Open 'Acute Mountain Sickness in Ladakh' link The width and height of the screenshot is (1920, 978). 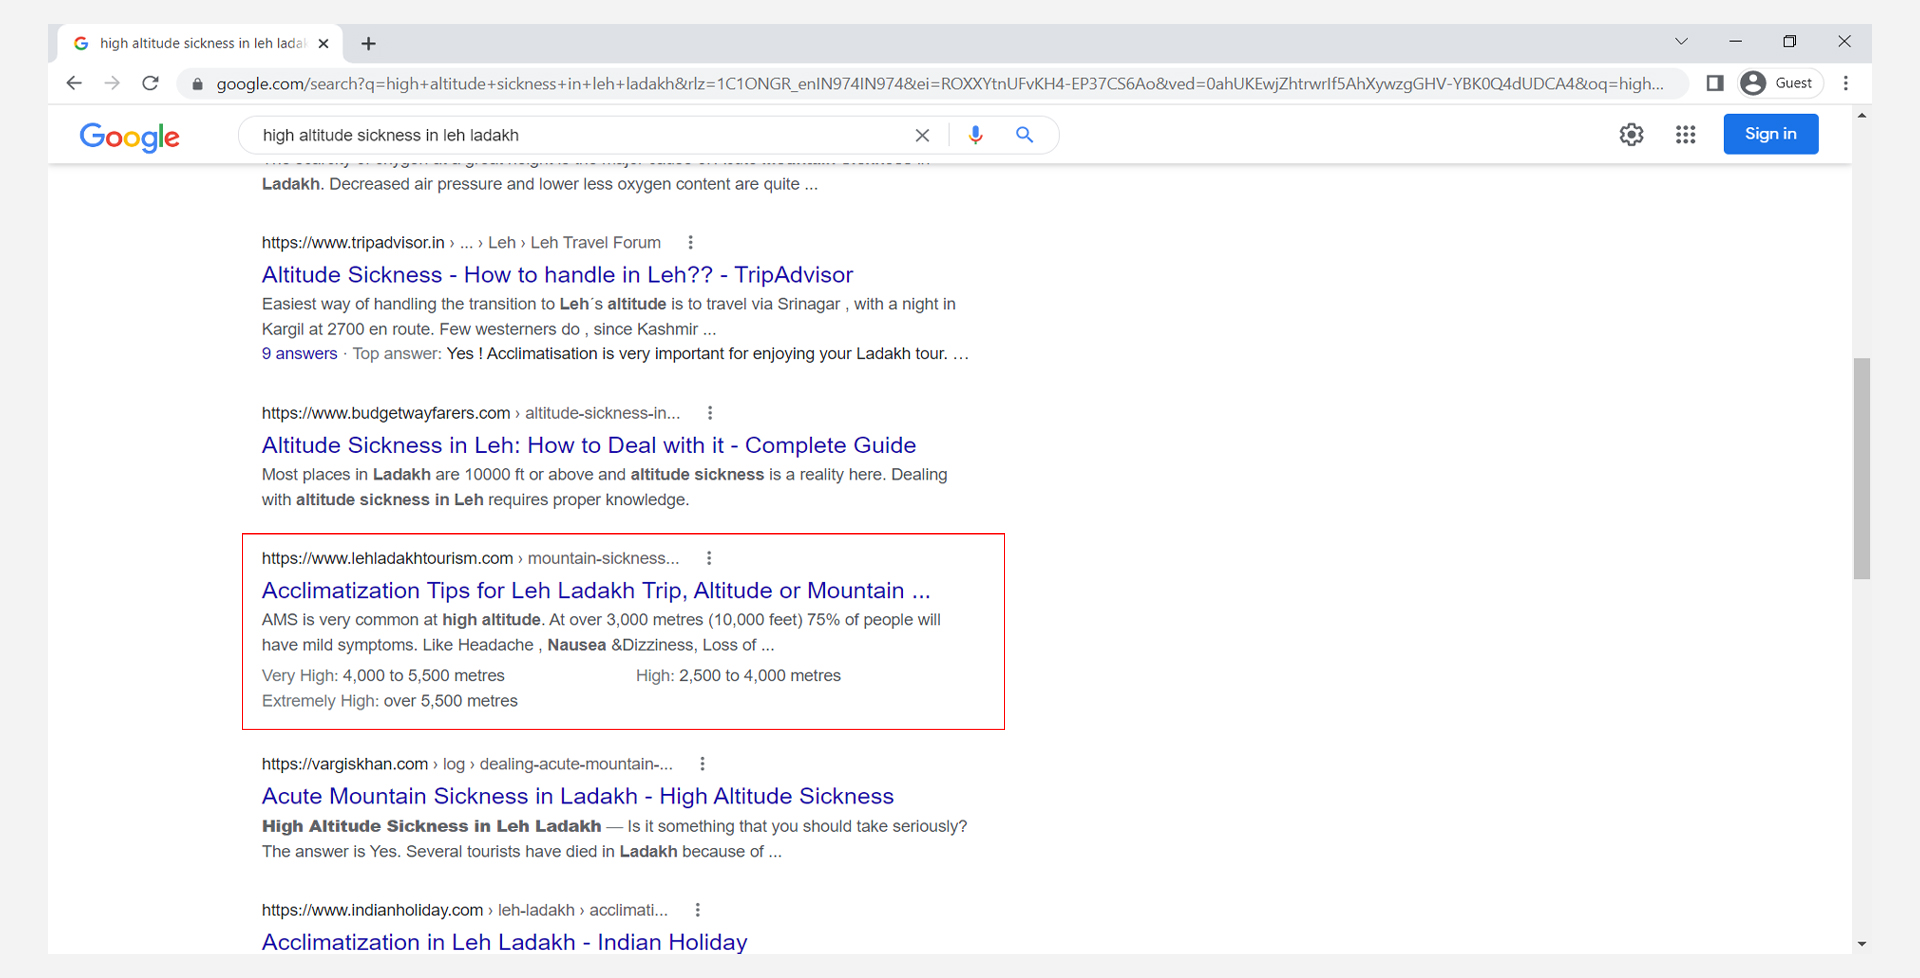tap(578, 796)
